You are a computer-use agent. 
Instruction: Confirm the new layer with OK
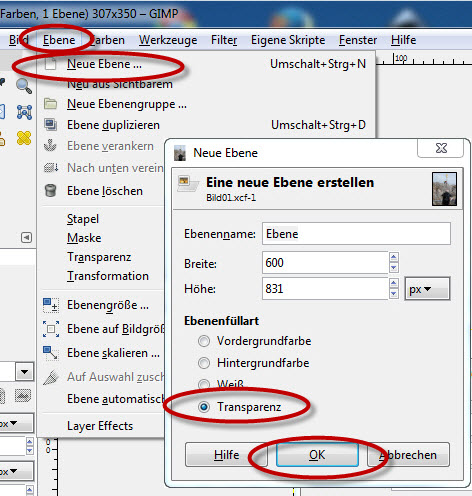point(317,455)
